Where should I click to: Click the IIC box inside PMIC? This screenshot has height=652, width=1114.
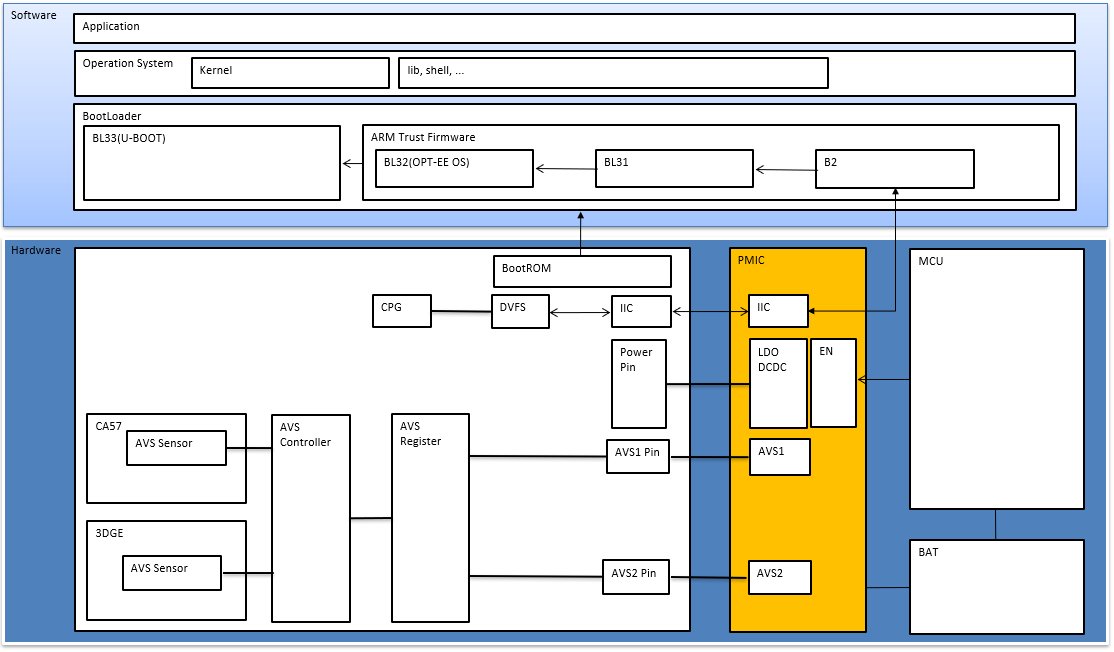[x=779, y=310]
